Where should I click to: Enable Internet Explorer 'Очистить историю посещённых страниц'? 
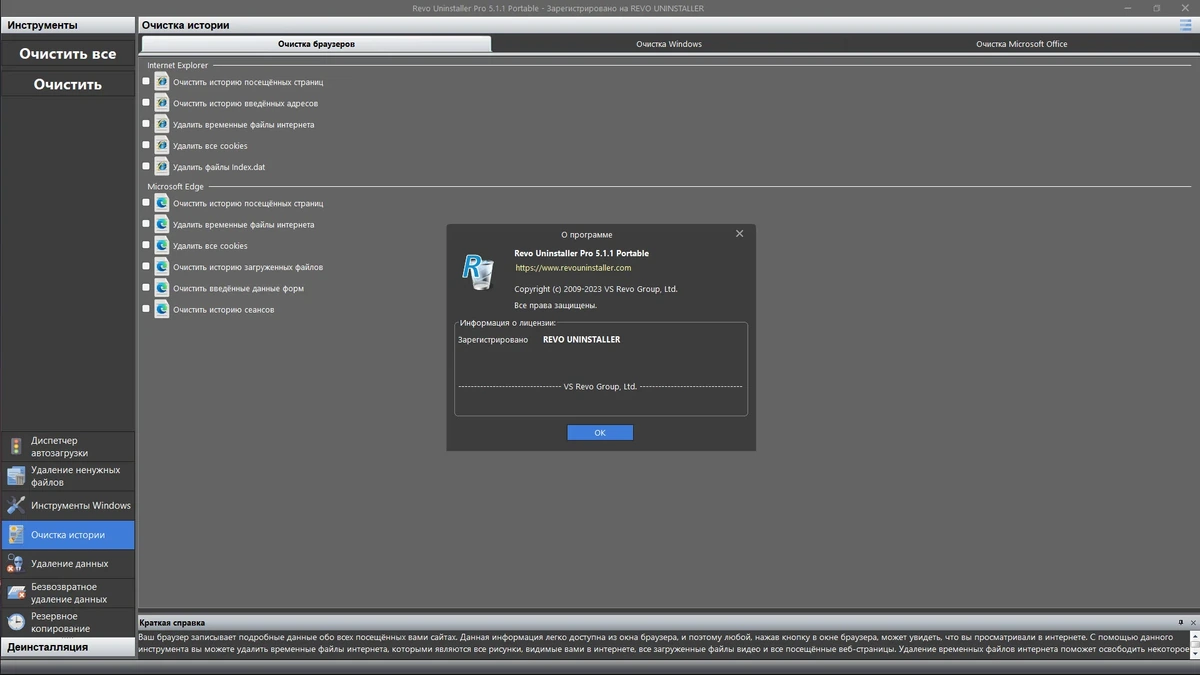(146, 82)
